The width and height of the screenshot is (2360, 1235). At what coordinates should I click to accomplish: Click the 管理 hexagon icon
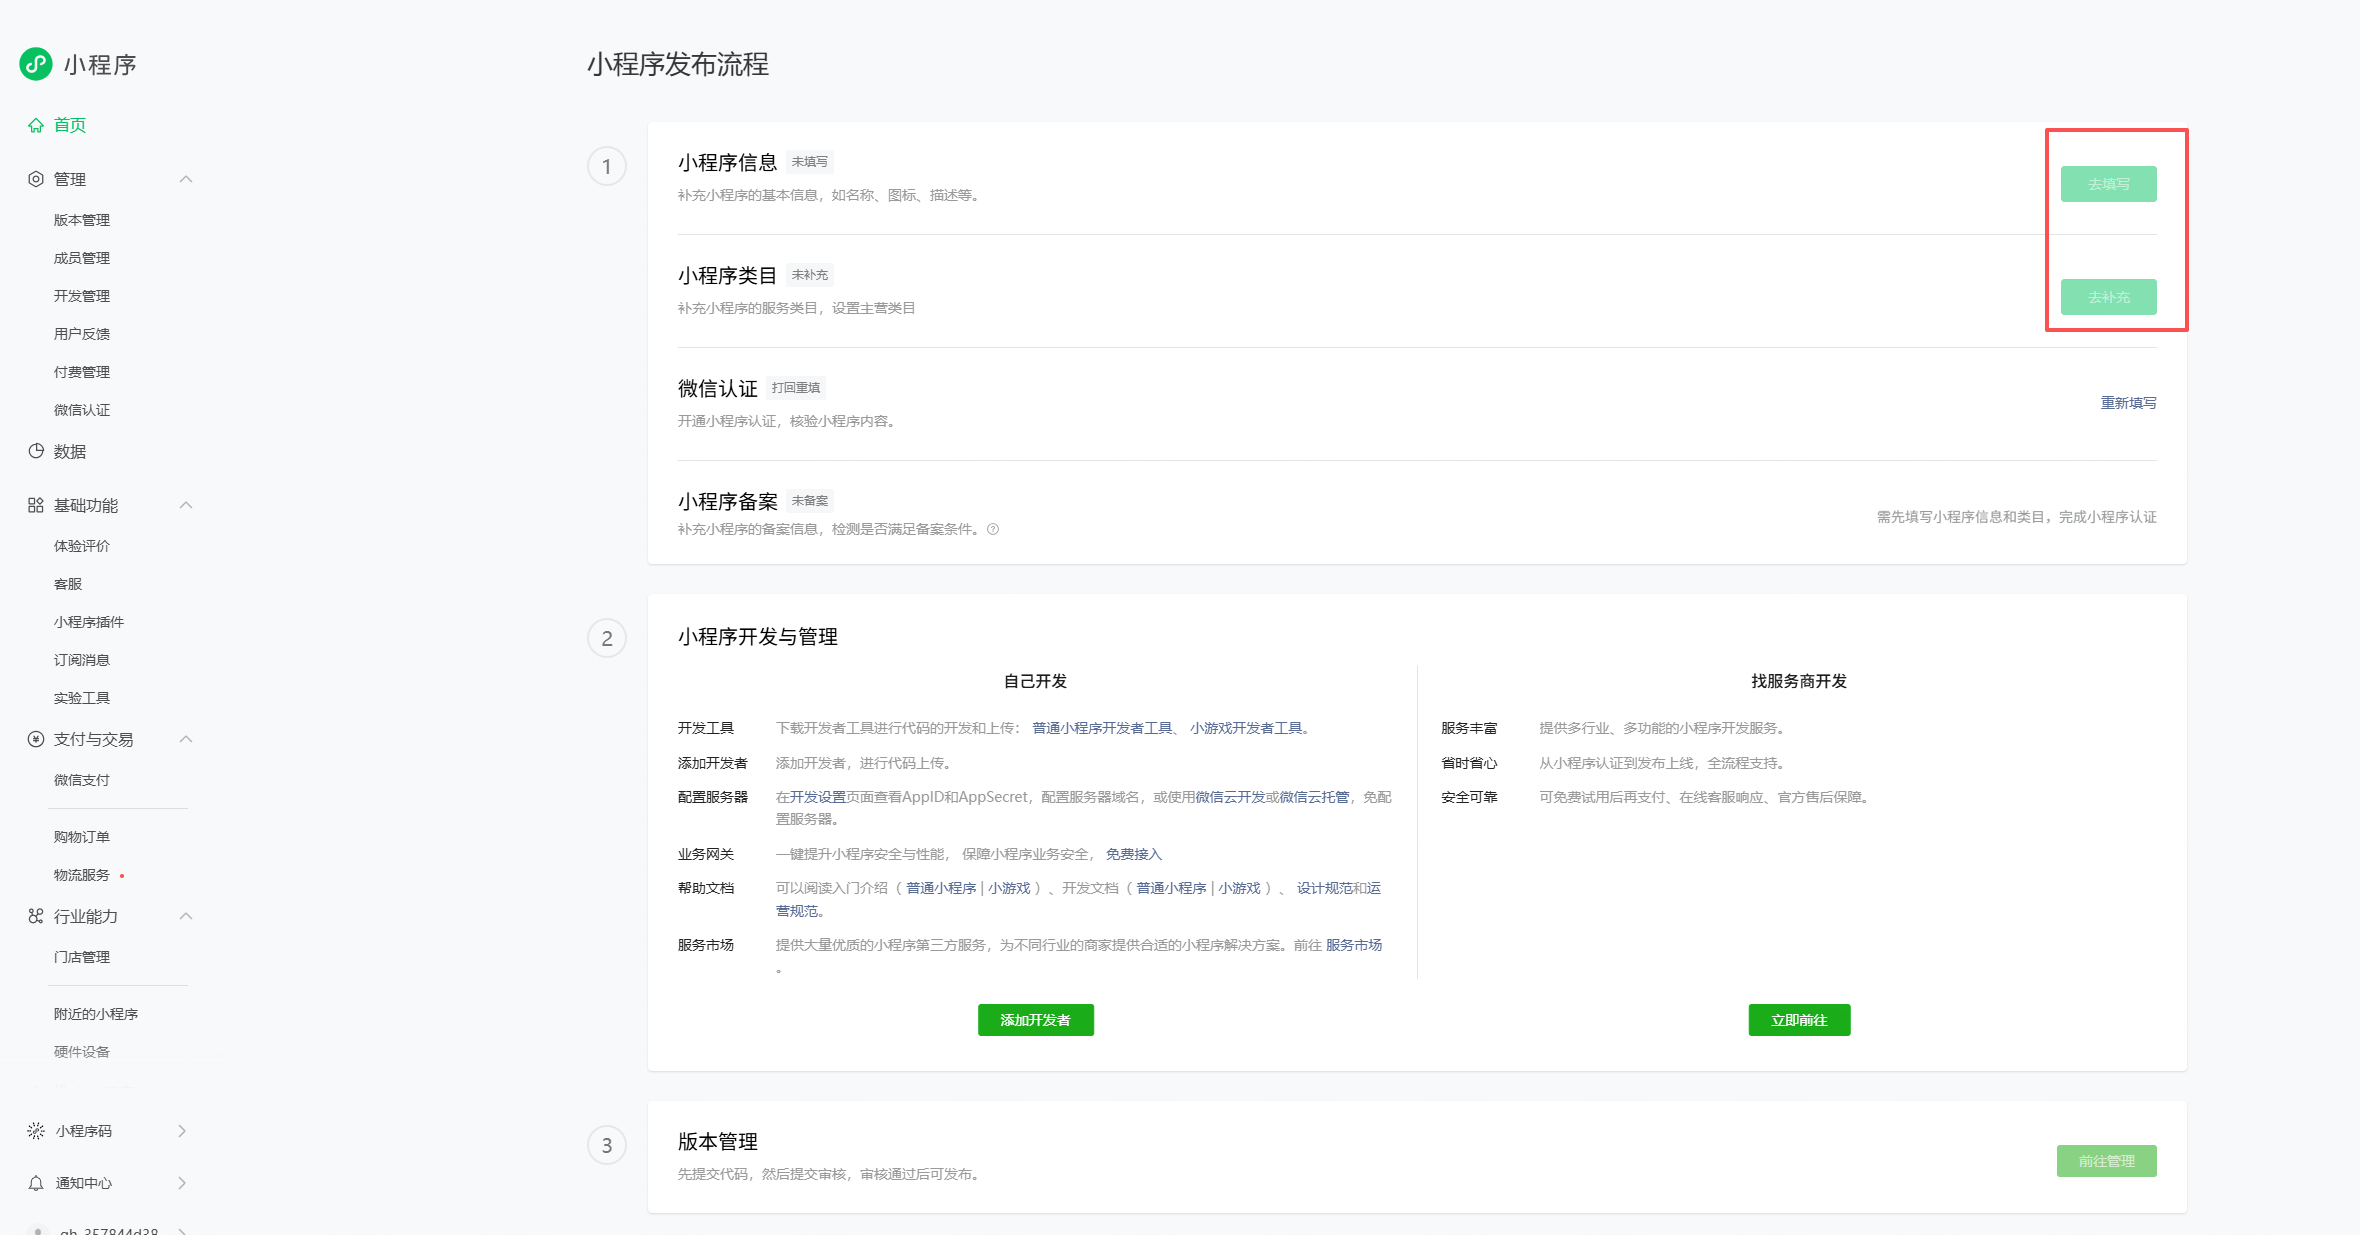pyautogui.click(x=36, y=179)
